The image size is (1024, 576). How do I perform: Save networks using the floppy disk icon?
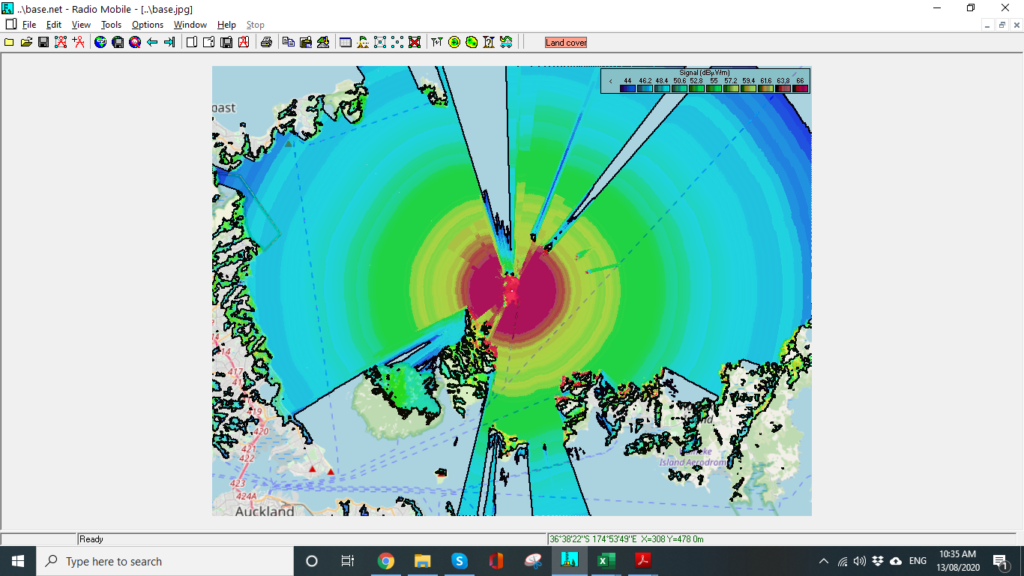pyautogui.click(x=43, y=42)
